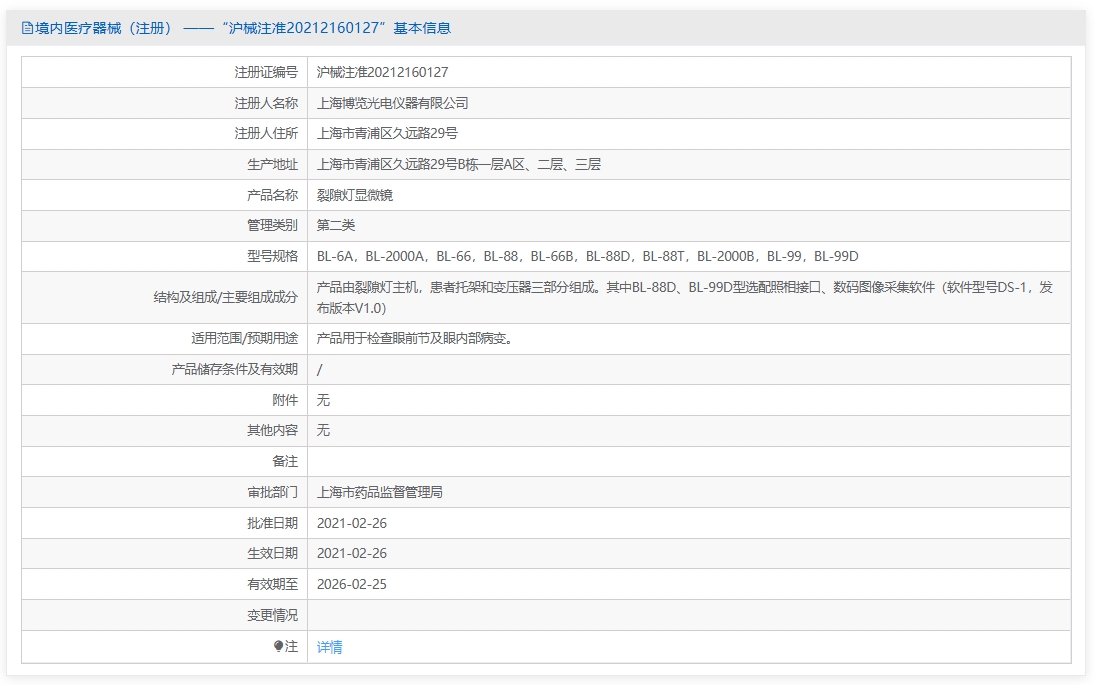Click the 其他内容 label
The width and height of the screenshot is (1095, 685).
pyautogui.click(x=272, y=430)
